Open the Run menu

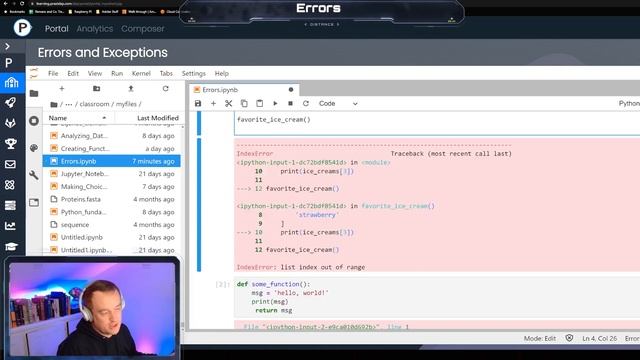[x=117, y=73]
